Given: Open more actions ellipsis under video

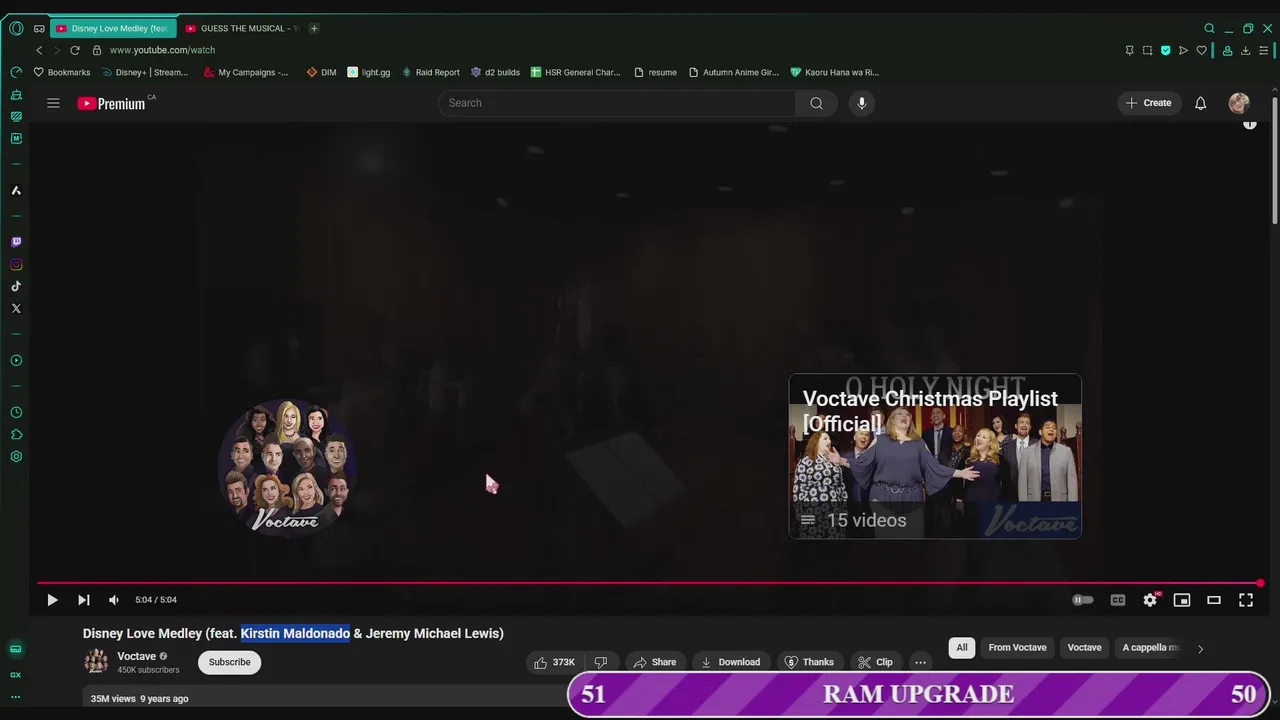Looking at the screenshot, I should pyautogui.click(x=920, y=662).
